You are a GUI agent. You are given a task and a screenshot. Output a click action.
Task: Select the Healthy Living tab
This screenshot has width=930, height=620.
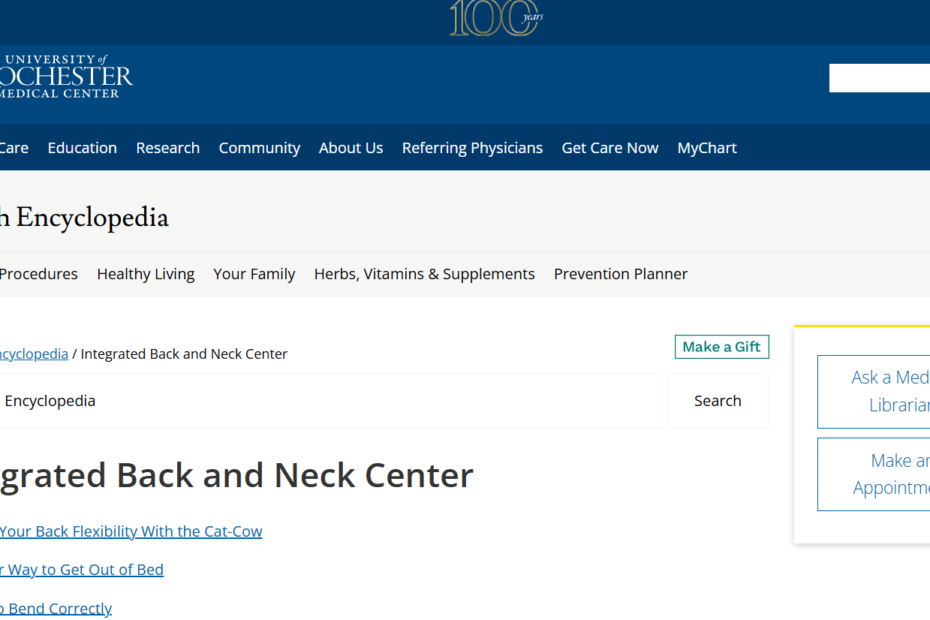[x=146, y=274]
